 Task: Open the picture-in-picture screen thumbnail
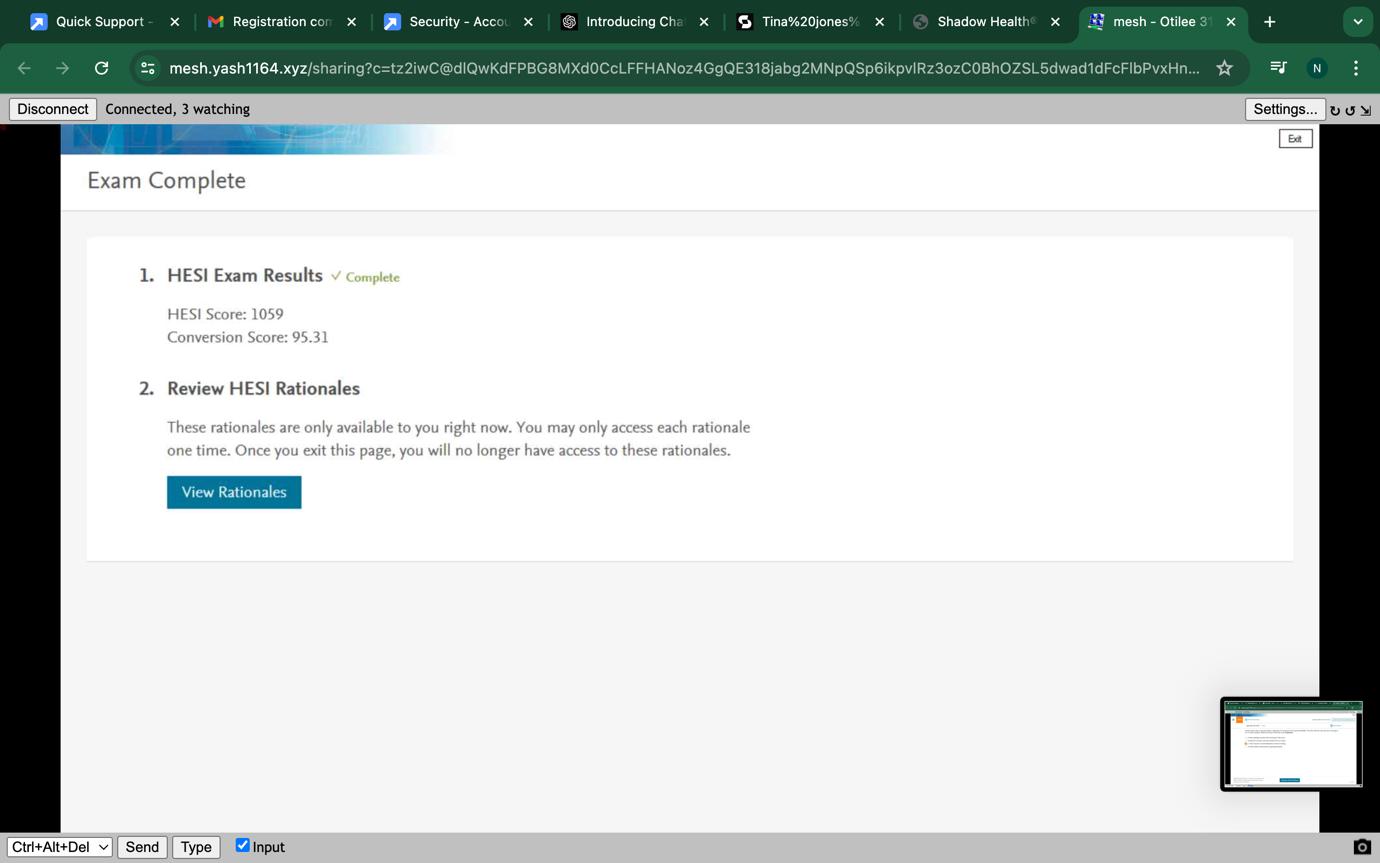pyautogui.click(x=1292, y=745)
